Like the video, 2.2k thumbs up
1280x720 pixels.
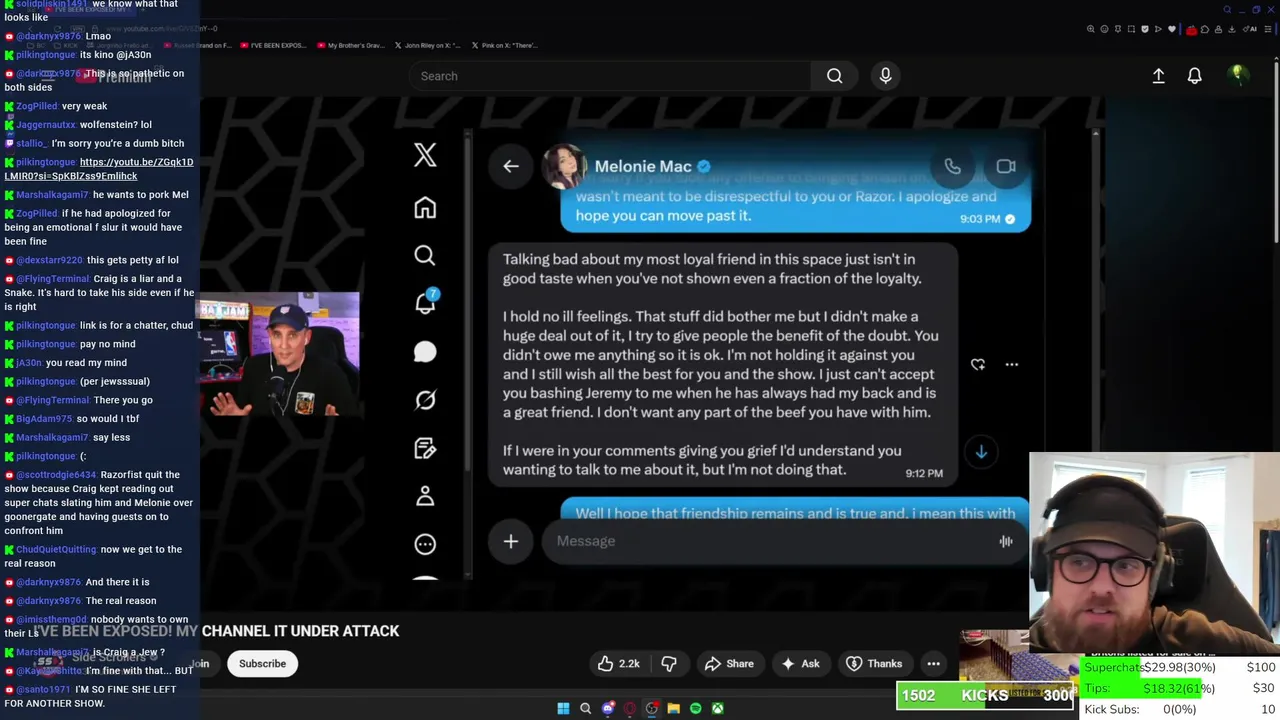pyautogui.click(x=618, y=664)
